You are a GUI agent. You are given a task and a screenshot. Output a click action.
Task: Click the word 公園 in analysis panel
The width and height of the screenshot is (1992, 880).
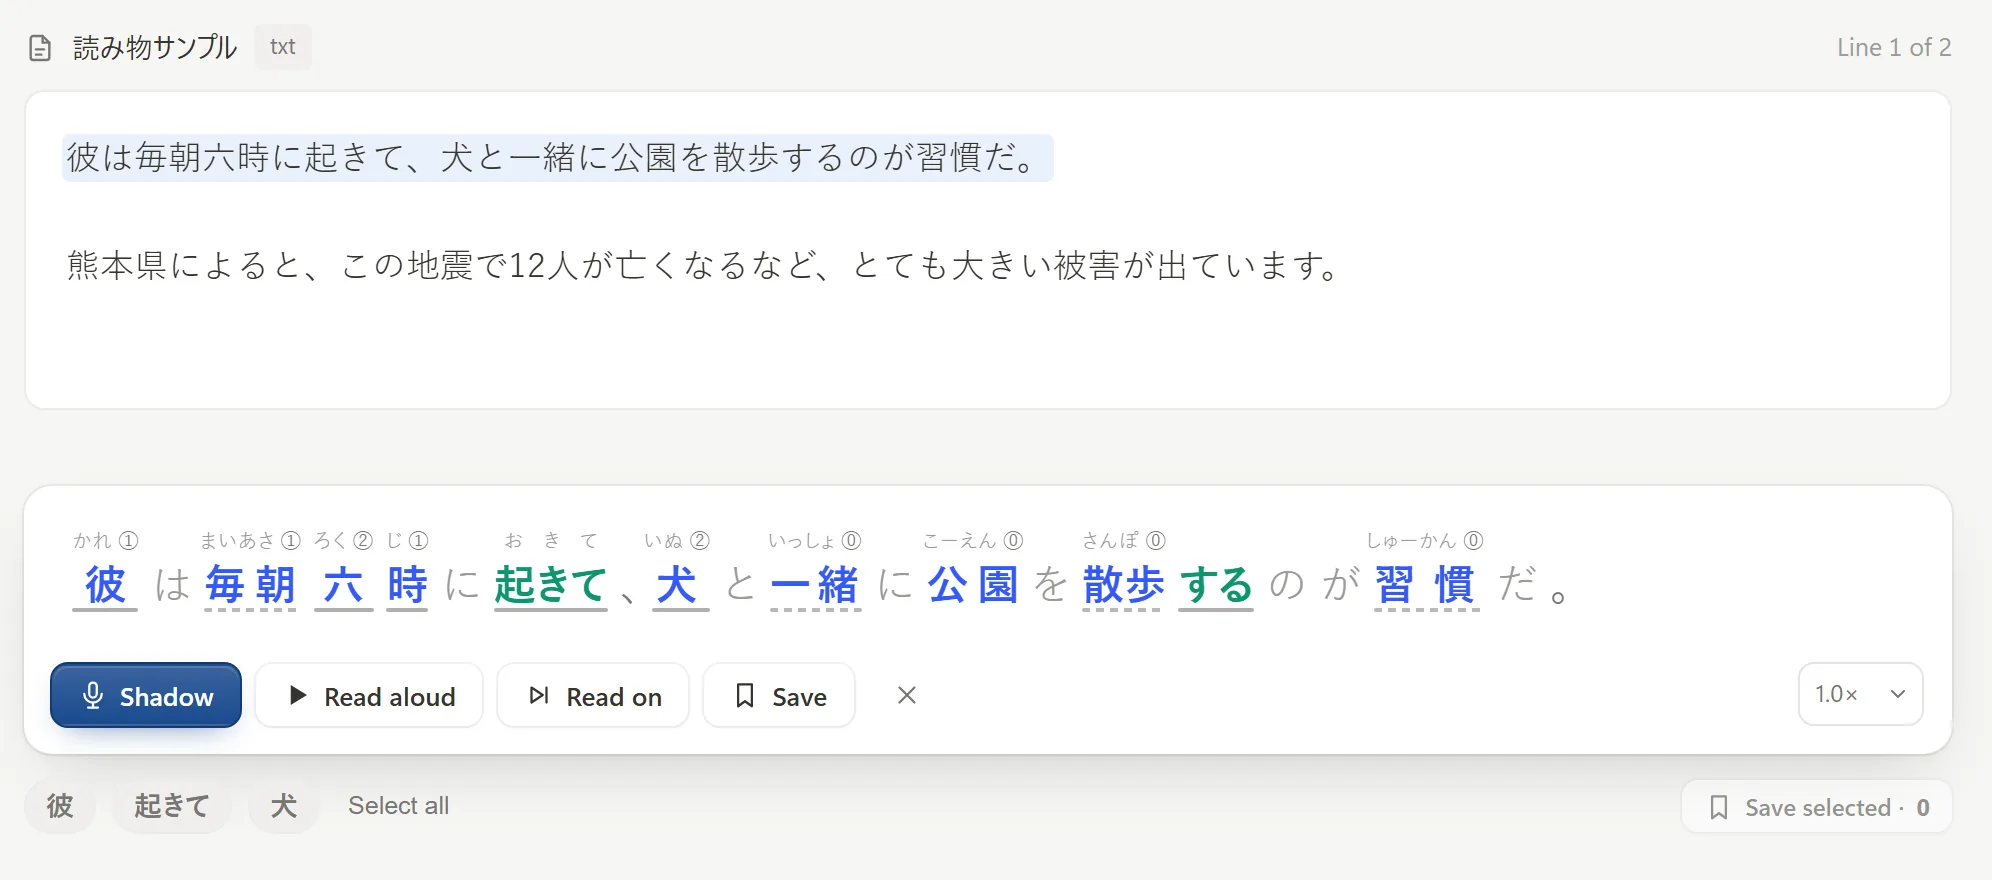pyautogui.click(x=972, y=585)
